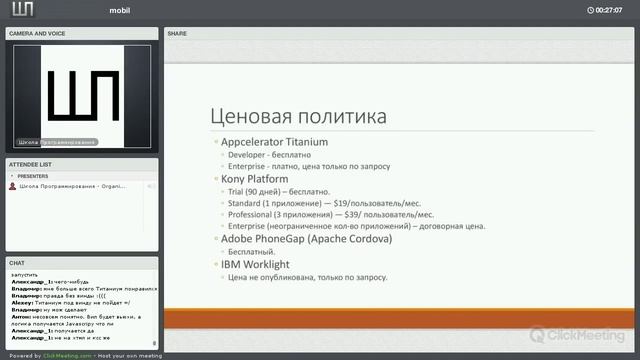The height and width of the screenshot is (360, 640).
Task: Click Alexey's chat message about Титаниум
Action: (71, 303)
